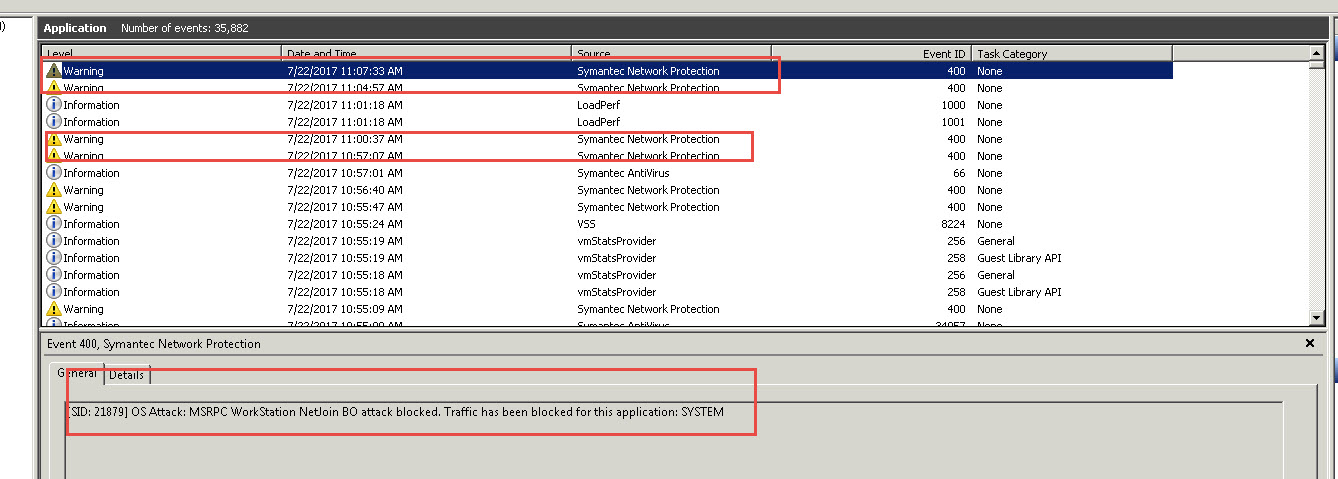Screen dimensions: 1338x479
Task: Click warning icon of 10:55:09 AM event
Action: click(54, 309)
